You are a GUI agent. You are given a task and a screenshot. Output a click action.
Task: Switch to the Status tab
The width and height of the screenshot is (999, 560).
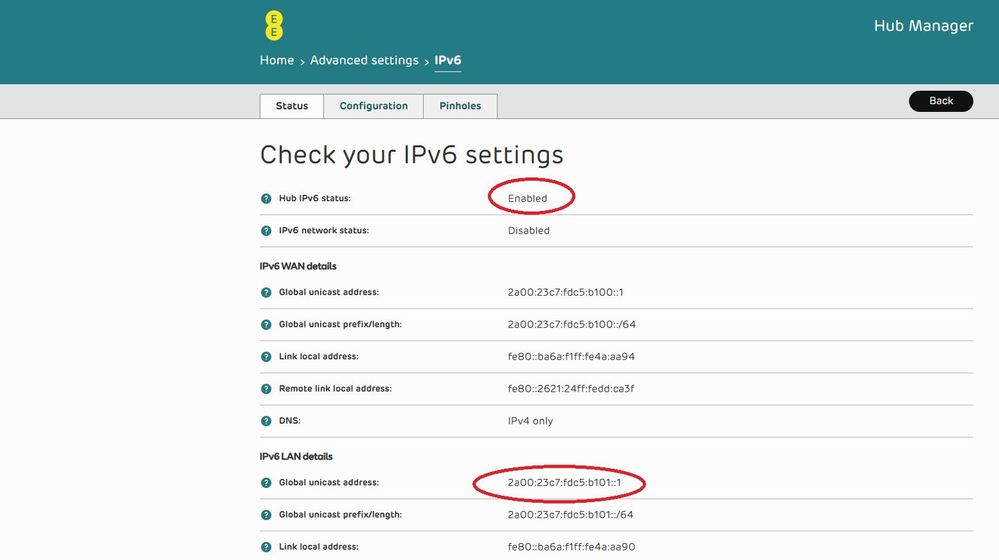pos(292,106)
